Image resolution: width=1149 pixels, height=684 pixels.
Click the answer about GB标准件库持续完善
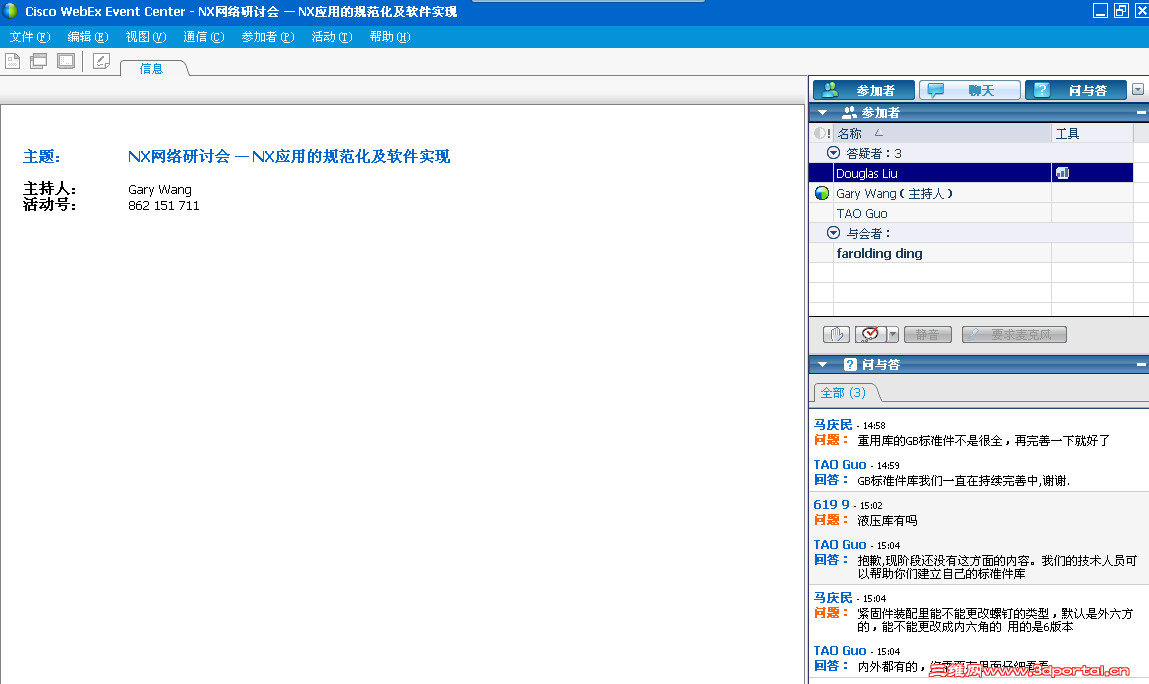[x=964, y=481]
